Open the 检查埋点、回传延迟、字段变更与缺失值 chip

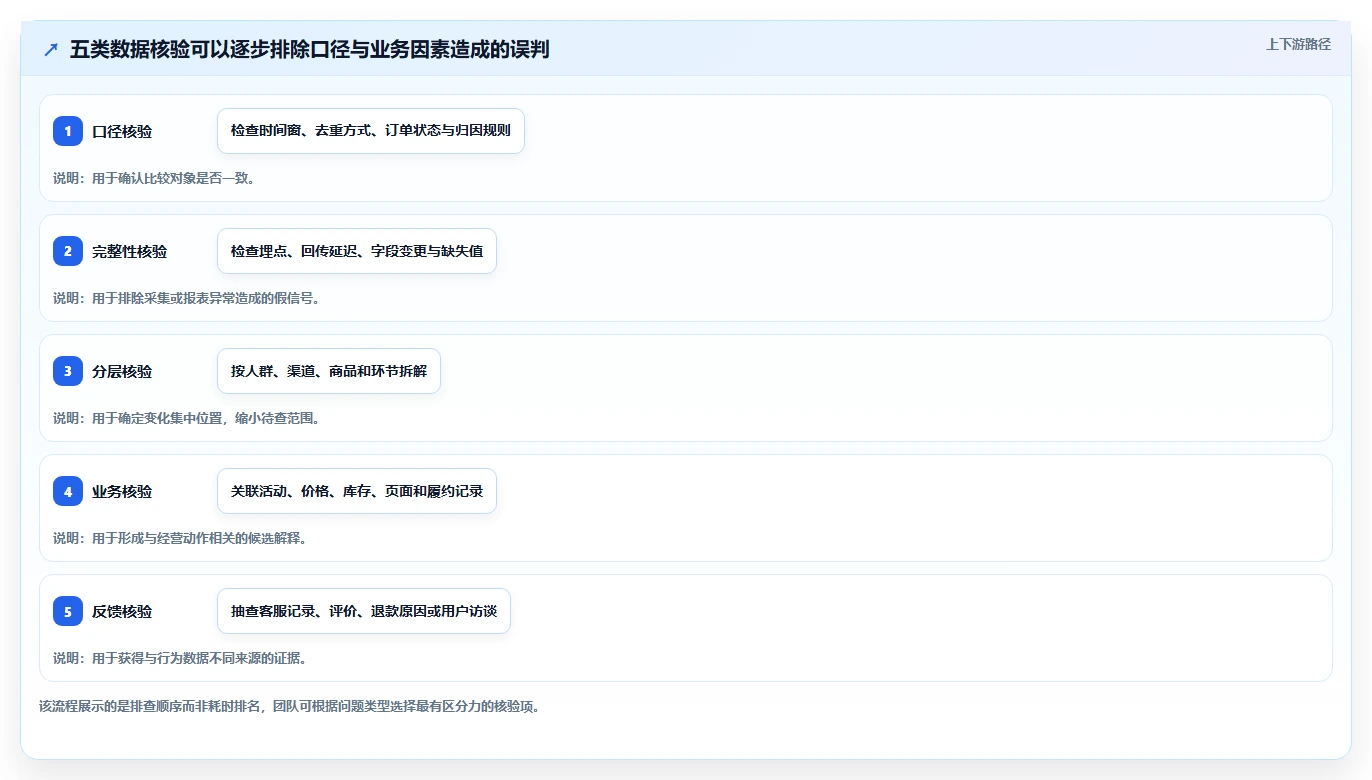357,251
